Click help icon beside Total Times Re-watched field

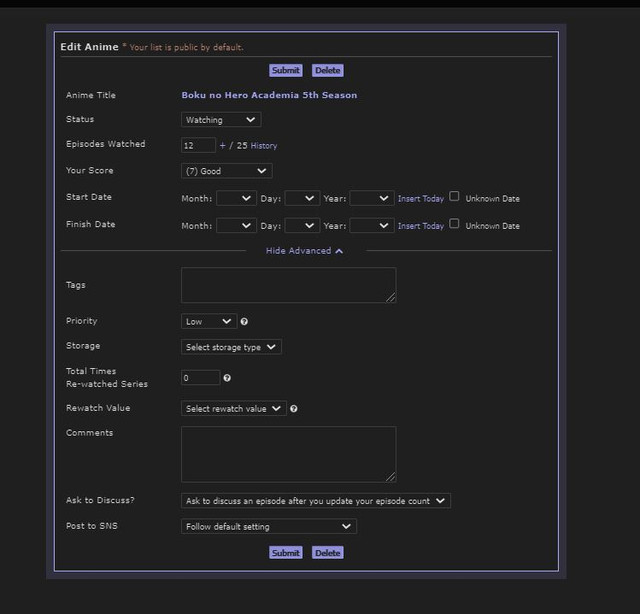[227, 378]
